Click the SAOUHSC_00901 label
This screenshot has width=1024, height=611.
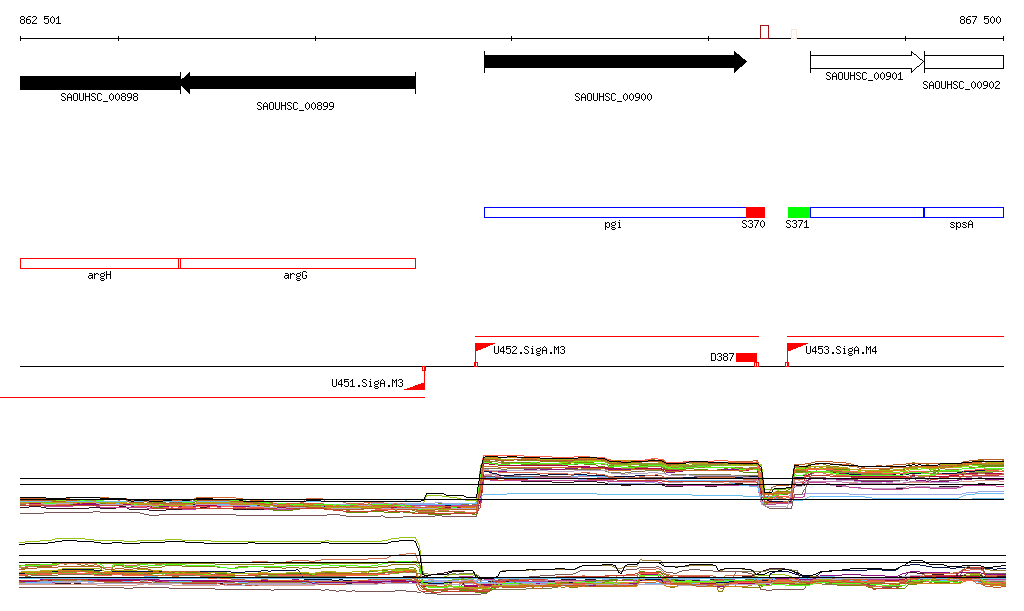(864, 76)
